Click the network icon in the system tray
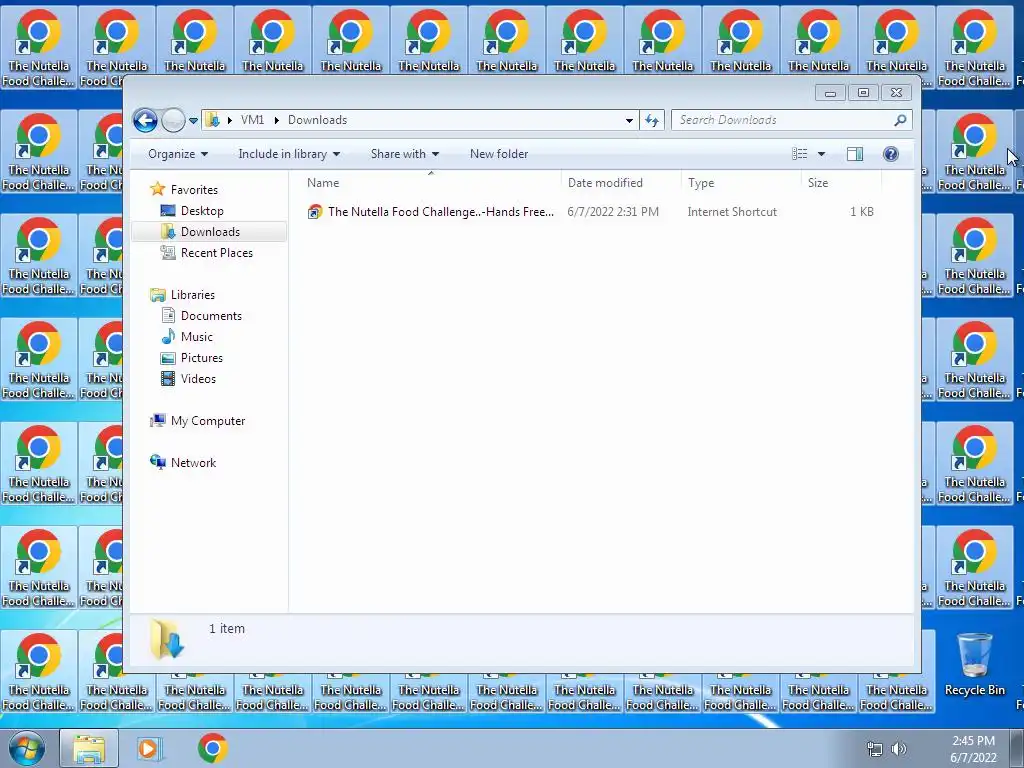The height and width of the screenshot is (768, 1024). 874,749
